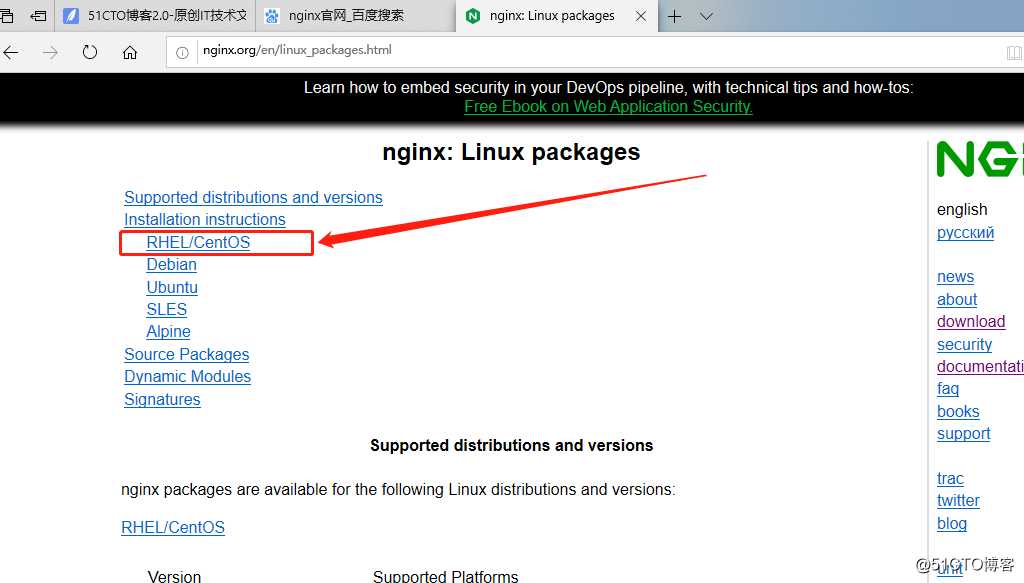Show the tabs you've set aside
Image resolution: width=1024 pixels, height=583 pixels.
(7, 16)
